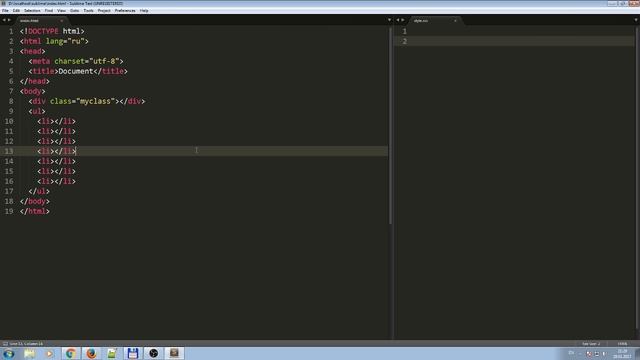Viewport: 640px width, 360px height.
Task: Open the Goto menu
Action: (x=75, y=11)
